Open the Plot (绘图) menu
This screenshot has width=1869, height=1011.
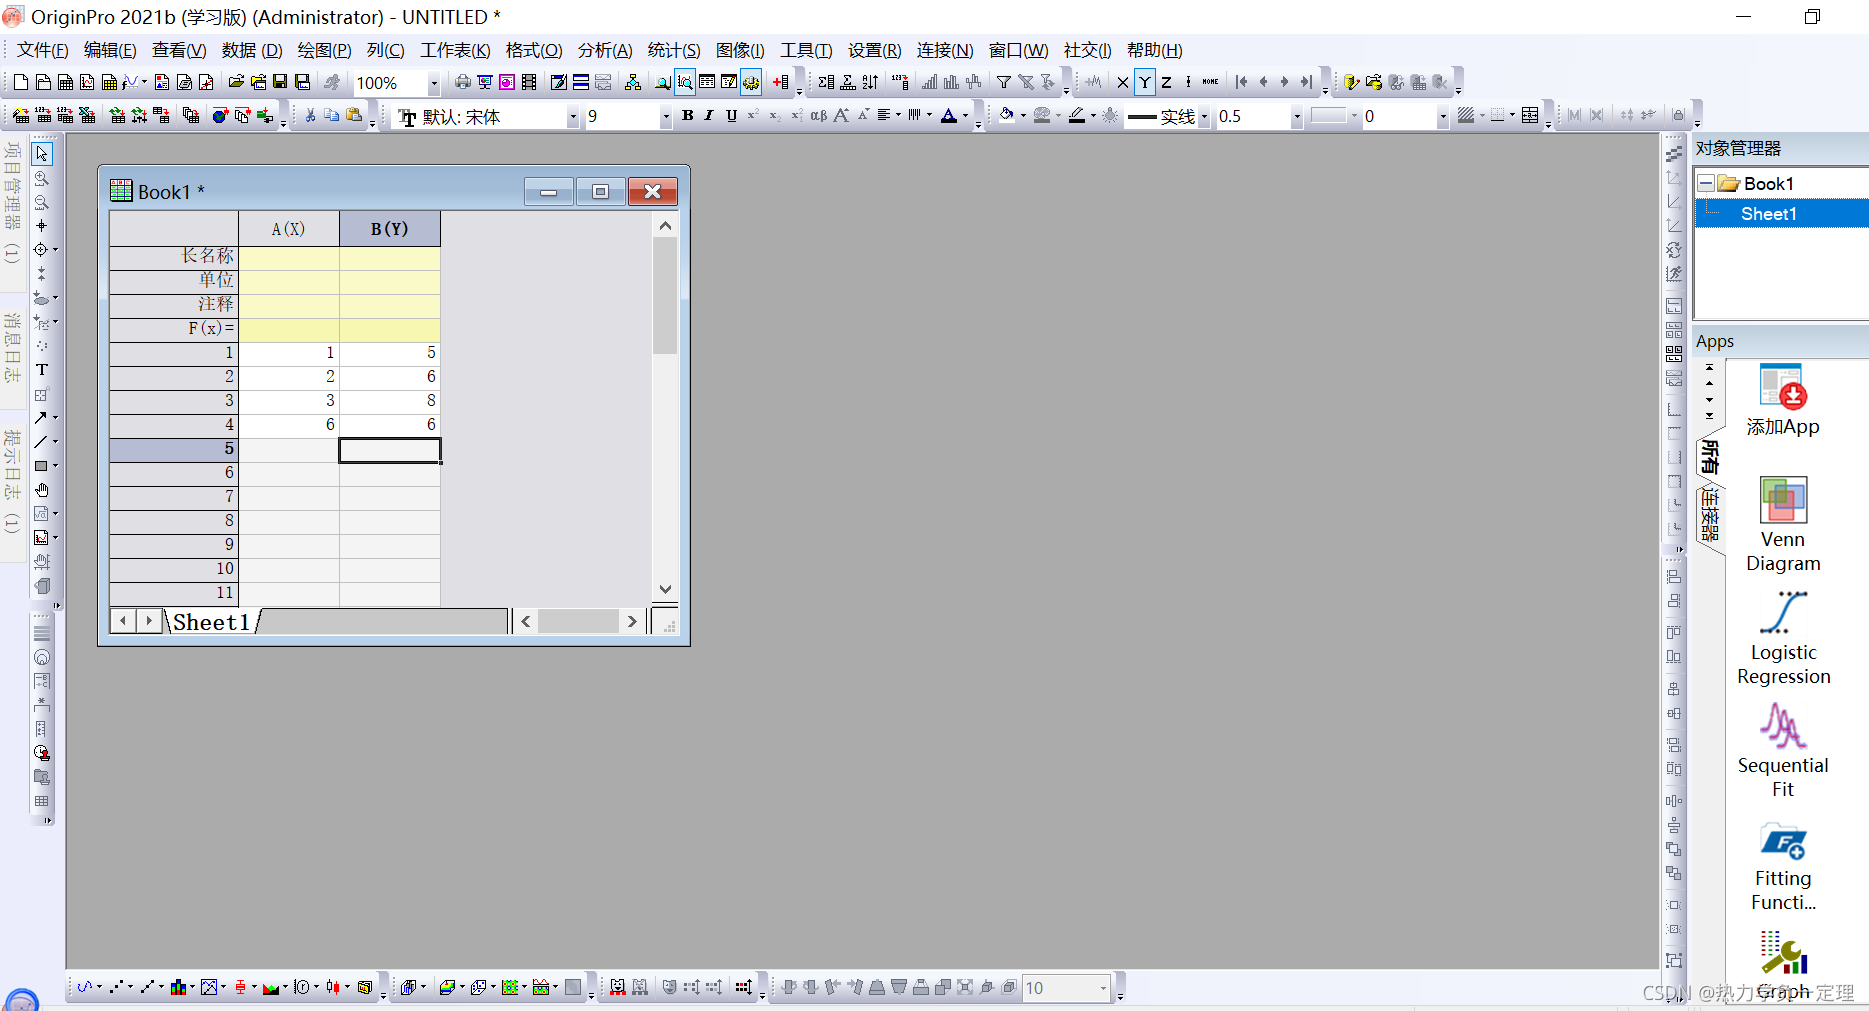tap(324, 50)
